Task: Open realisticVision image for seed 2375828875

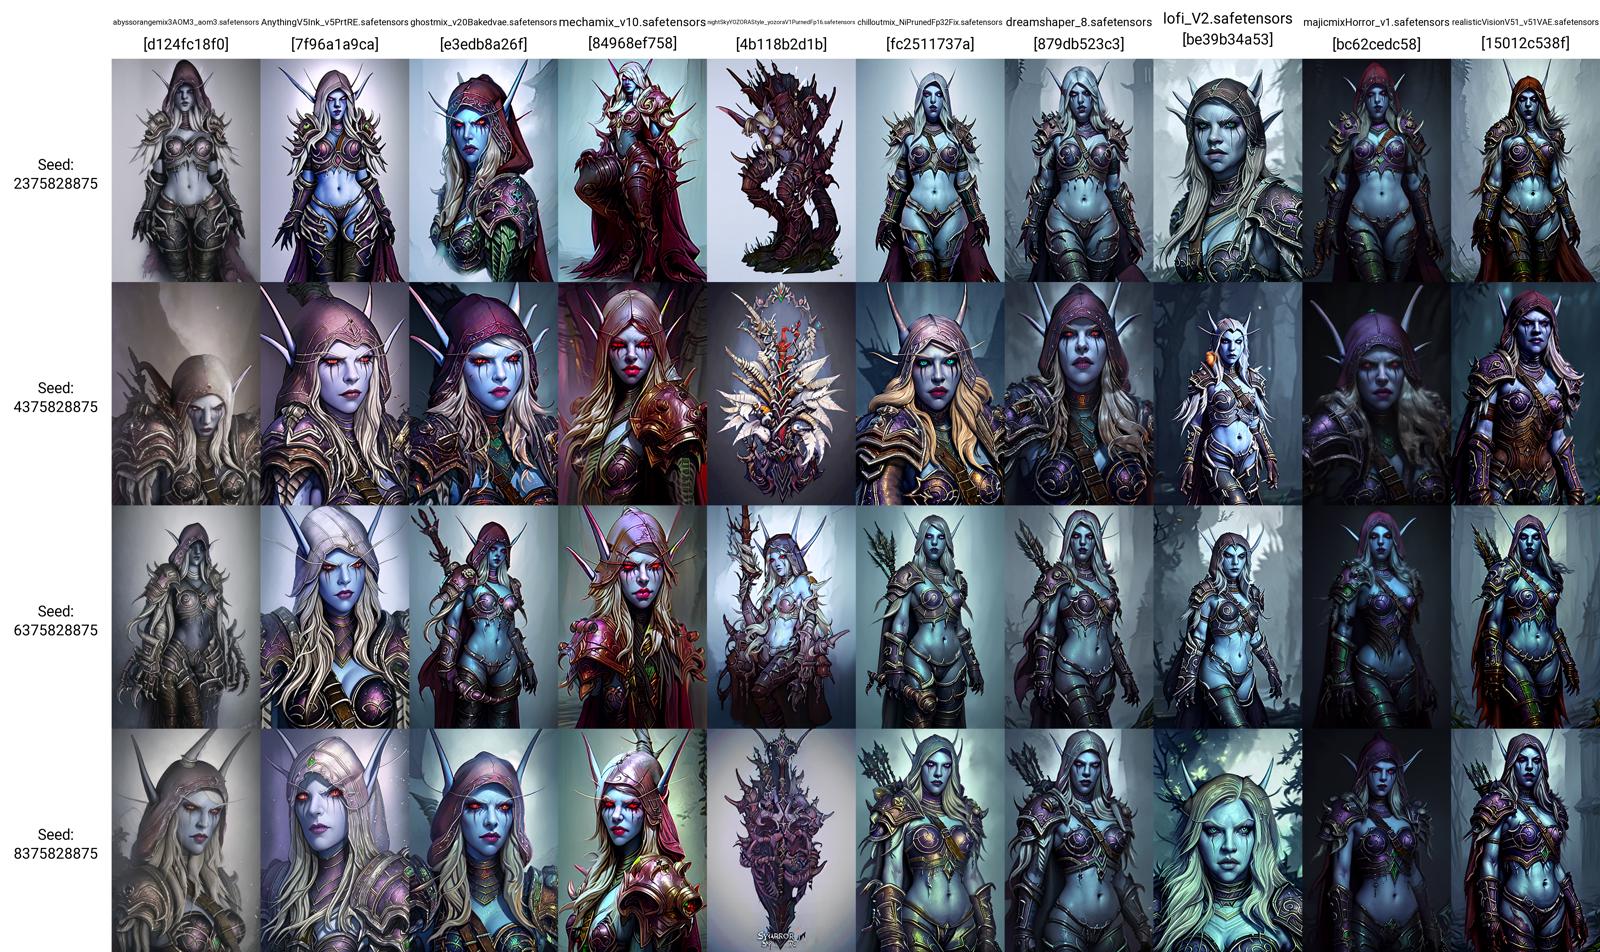Action: click(1525, 170)
